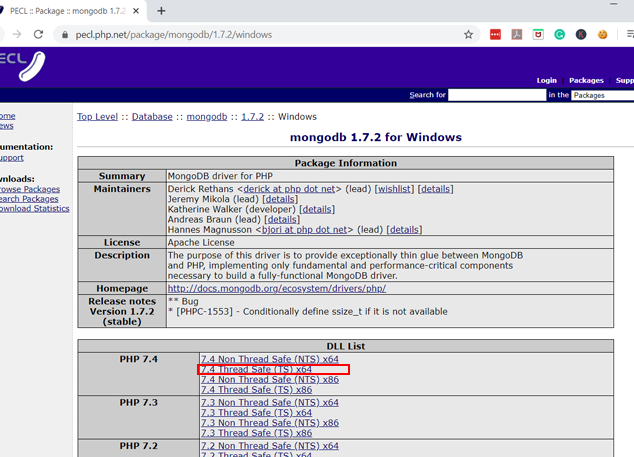The height and width of the screenshot is (457, 634).
Task: Click the DLL List table header
Action: (x=346, y=346)
